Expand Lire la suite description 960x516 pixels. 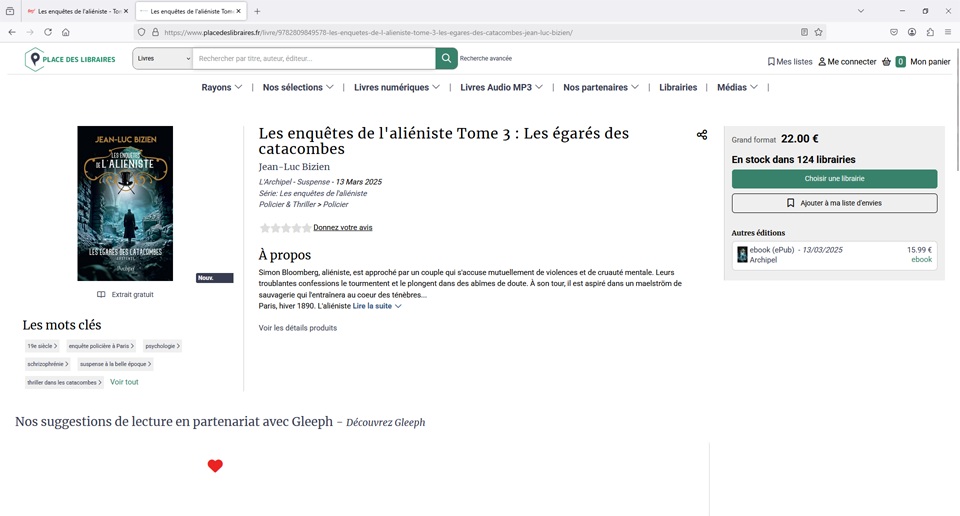pyautogui.click(x=377, y=306)
